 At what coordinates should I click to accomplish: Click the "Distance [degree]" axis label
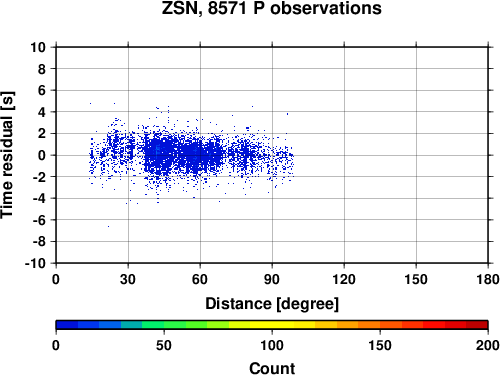272,304
